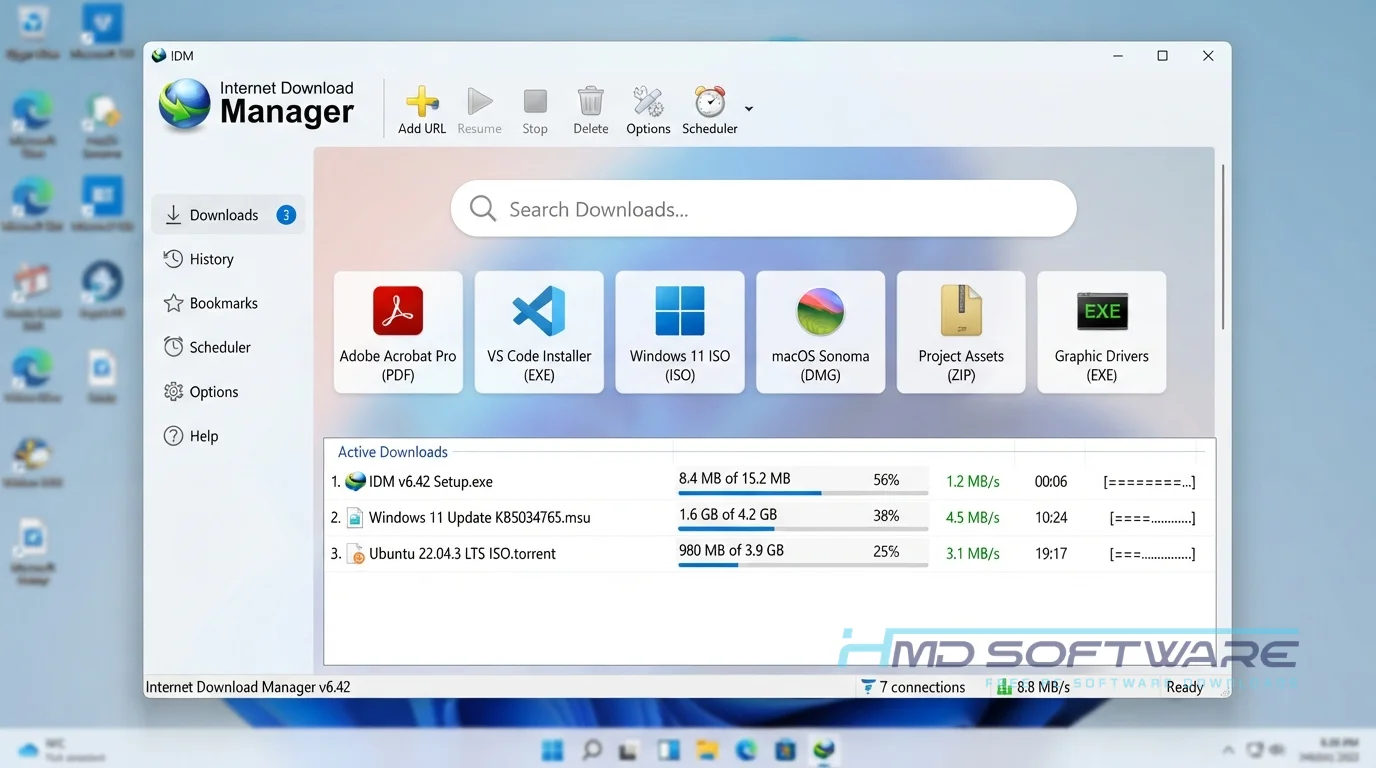Click the 4.5 MB/s speed value
The width and height of the screenshot is (1376, 768).
[972, 517]
